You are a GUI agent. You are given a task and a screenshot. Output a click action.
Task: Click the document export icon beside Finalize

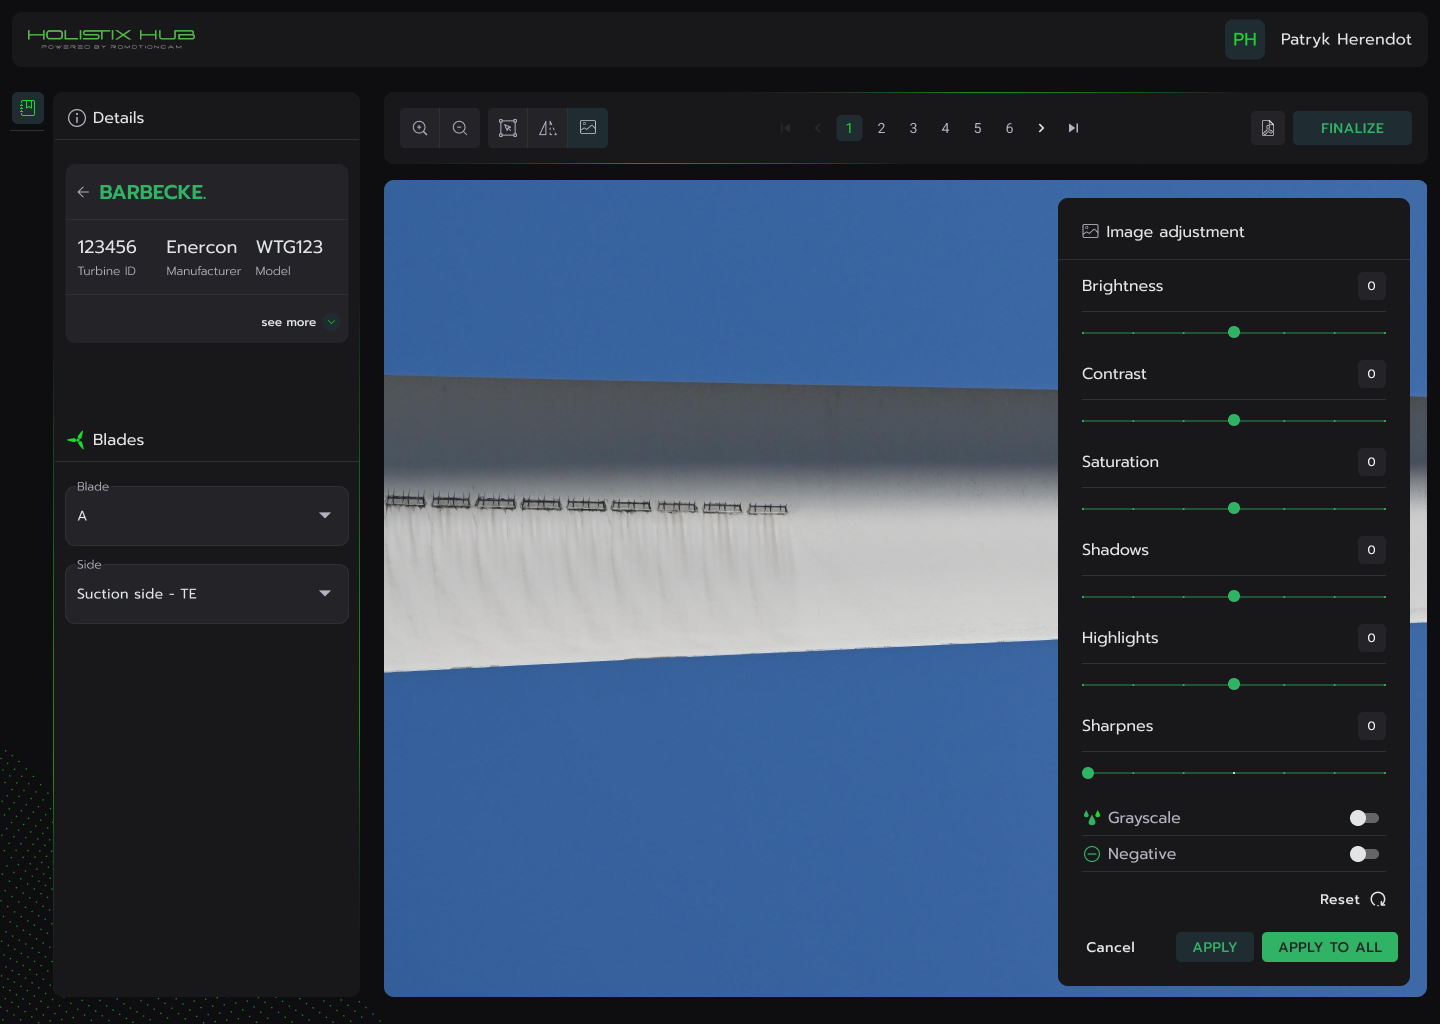pyautogui.click(x=1268, y=128)
